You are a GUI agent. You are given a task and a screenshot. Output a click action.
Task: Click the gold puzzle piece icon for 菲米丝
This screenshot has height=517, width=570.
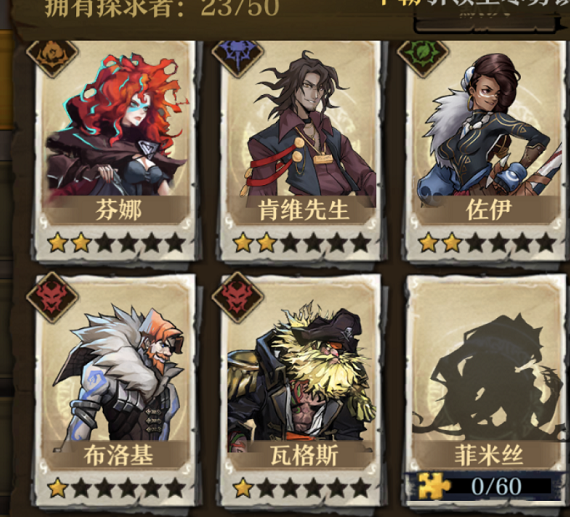click(x=434, y=486)
